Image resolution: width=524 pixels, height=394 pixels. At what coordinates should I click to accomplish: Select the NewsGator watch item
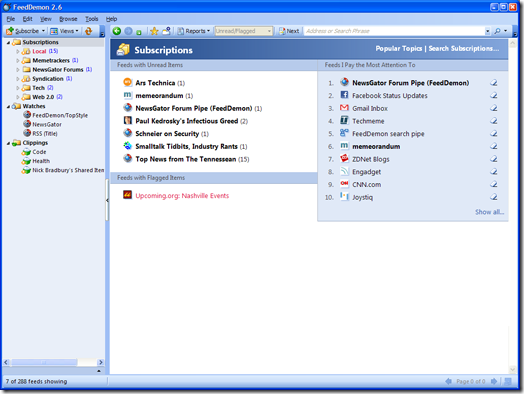(x=47, y=124)
